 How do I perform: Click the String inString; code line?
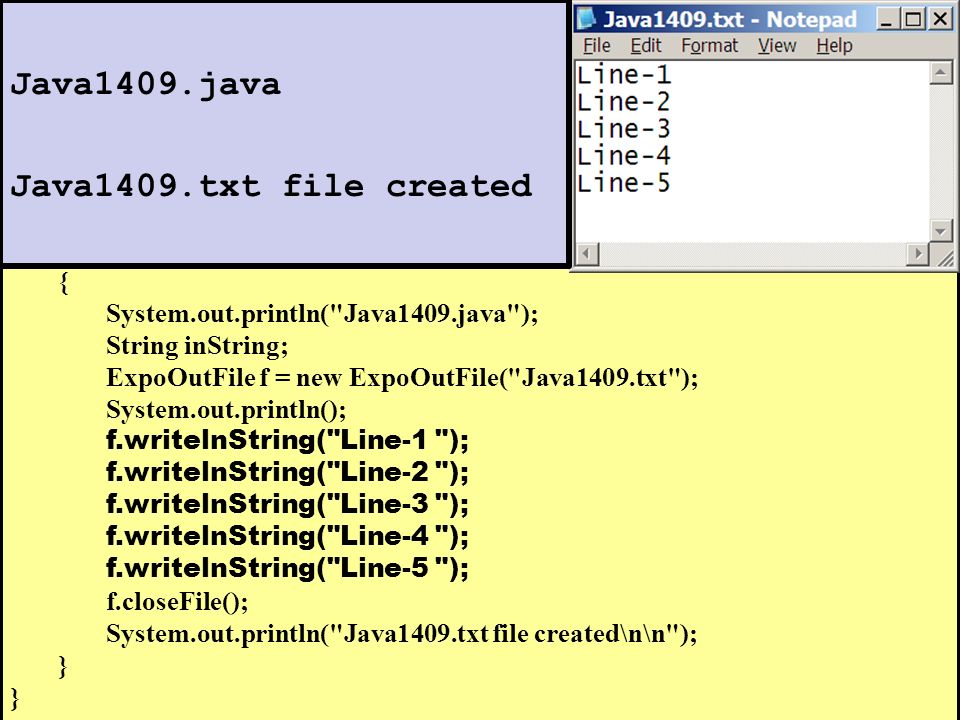(x=197, y=345)
